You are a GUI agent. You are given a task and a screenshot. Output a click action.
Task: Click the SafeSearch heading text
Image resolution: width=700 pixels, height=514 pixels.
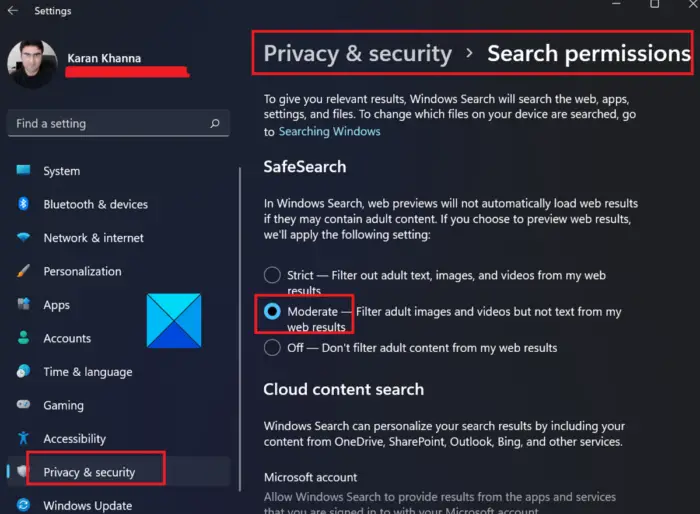(x=305, y=167)
